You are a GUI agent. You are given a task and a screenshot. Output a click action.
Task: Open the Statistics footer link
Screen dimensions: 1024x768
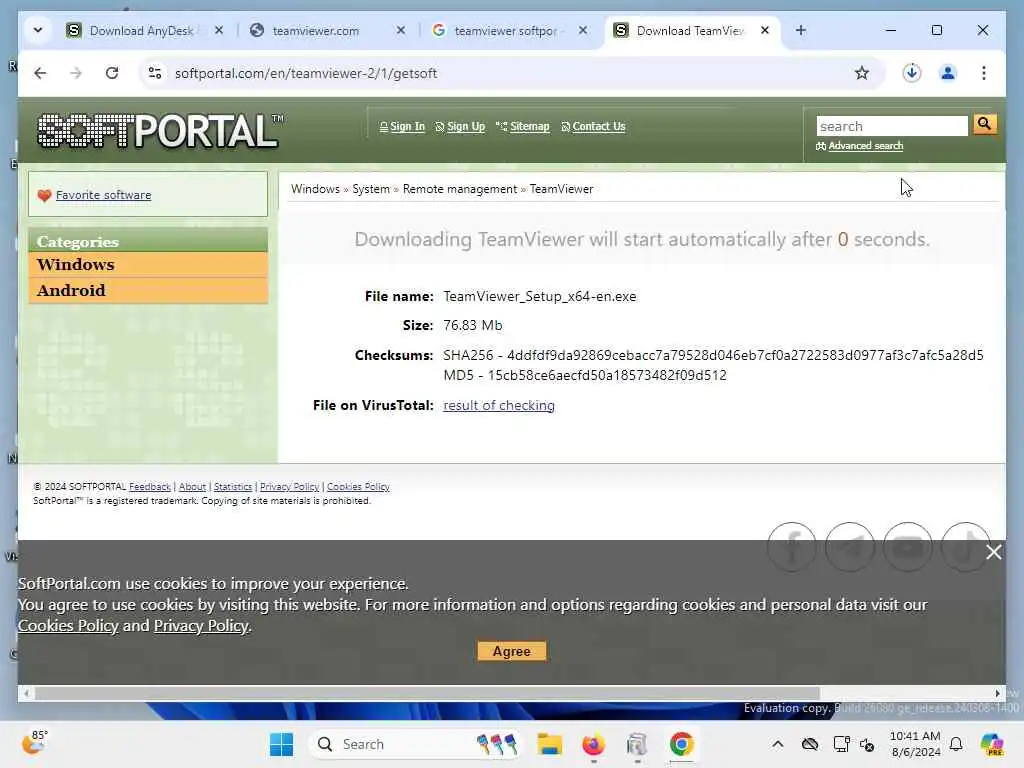(x=232, y=487)
